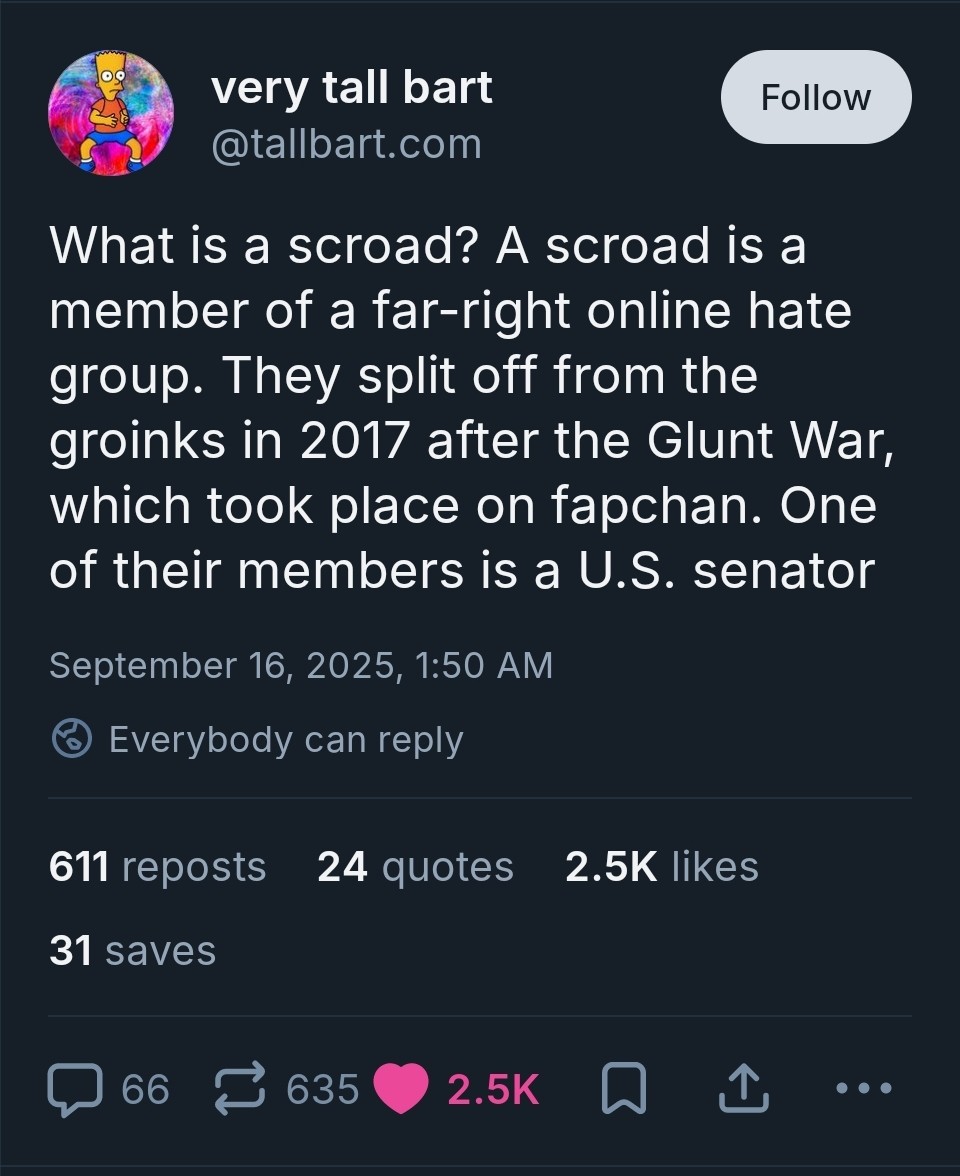Click the 635 repost count number

pos(322,1089)
